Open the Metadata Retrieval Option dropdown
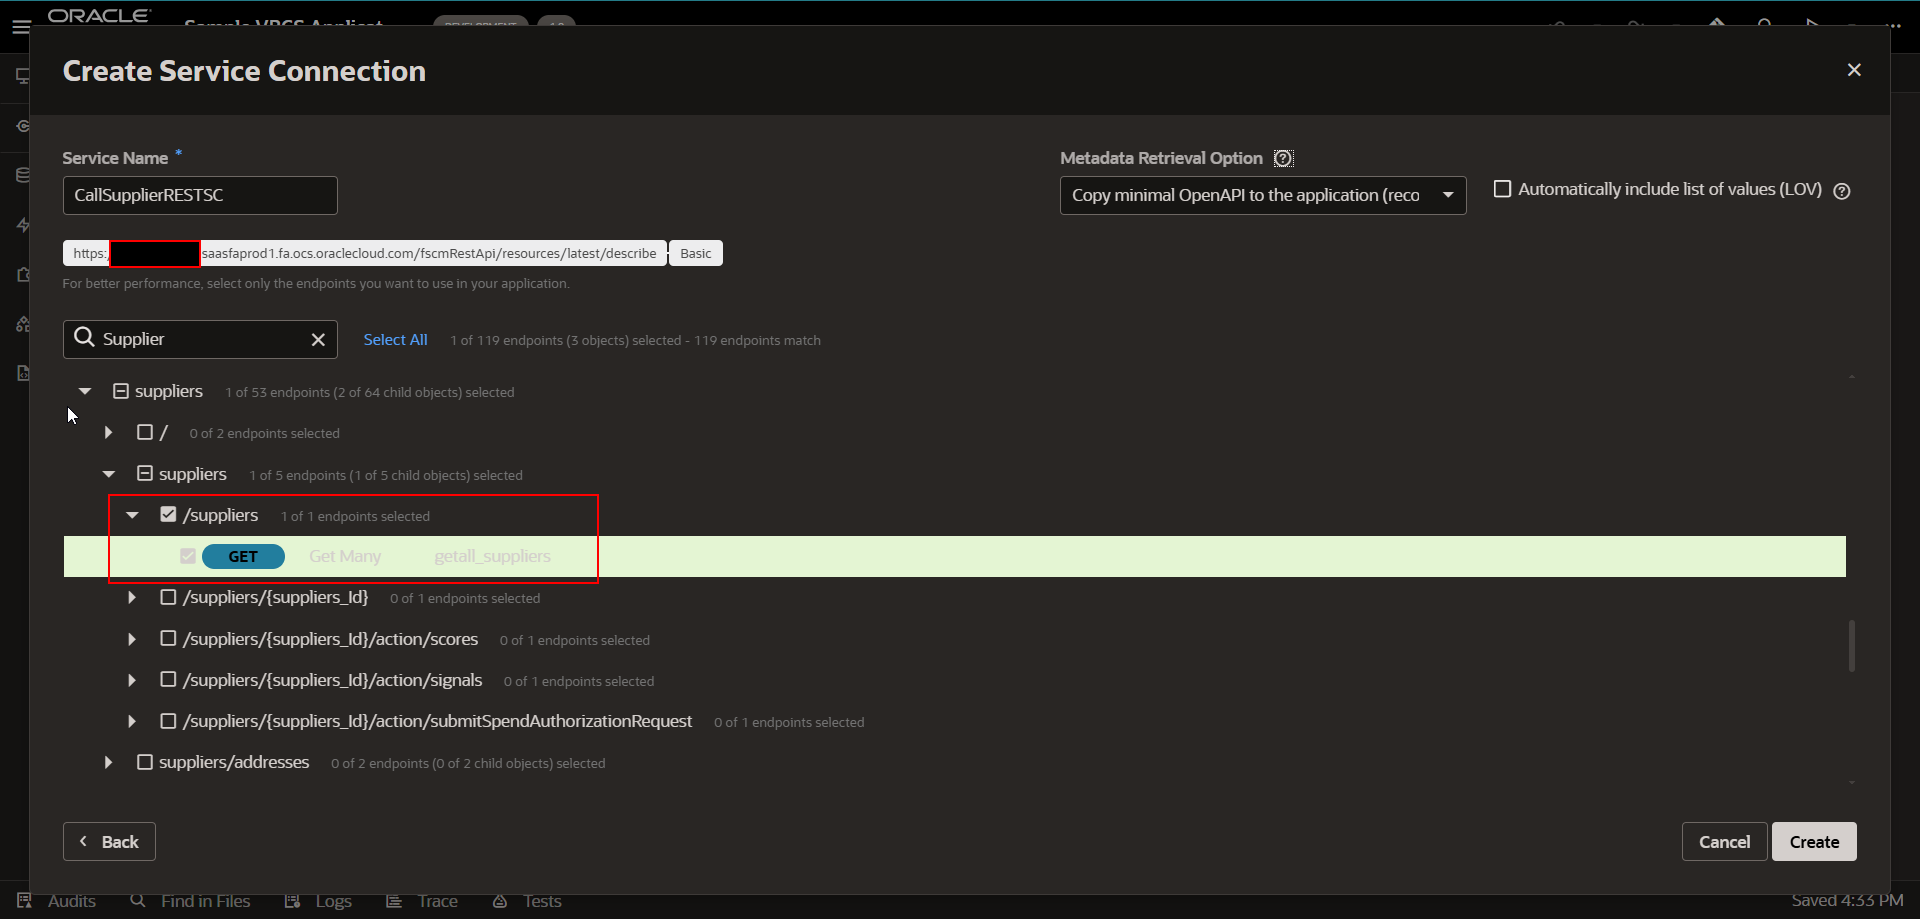 click(1263, 195)
